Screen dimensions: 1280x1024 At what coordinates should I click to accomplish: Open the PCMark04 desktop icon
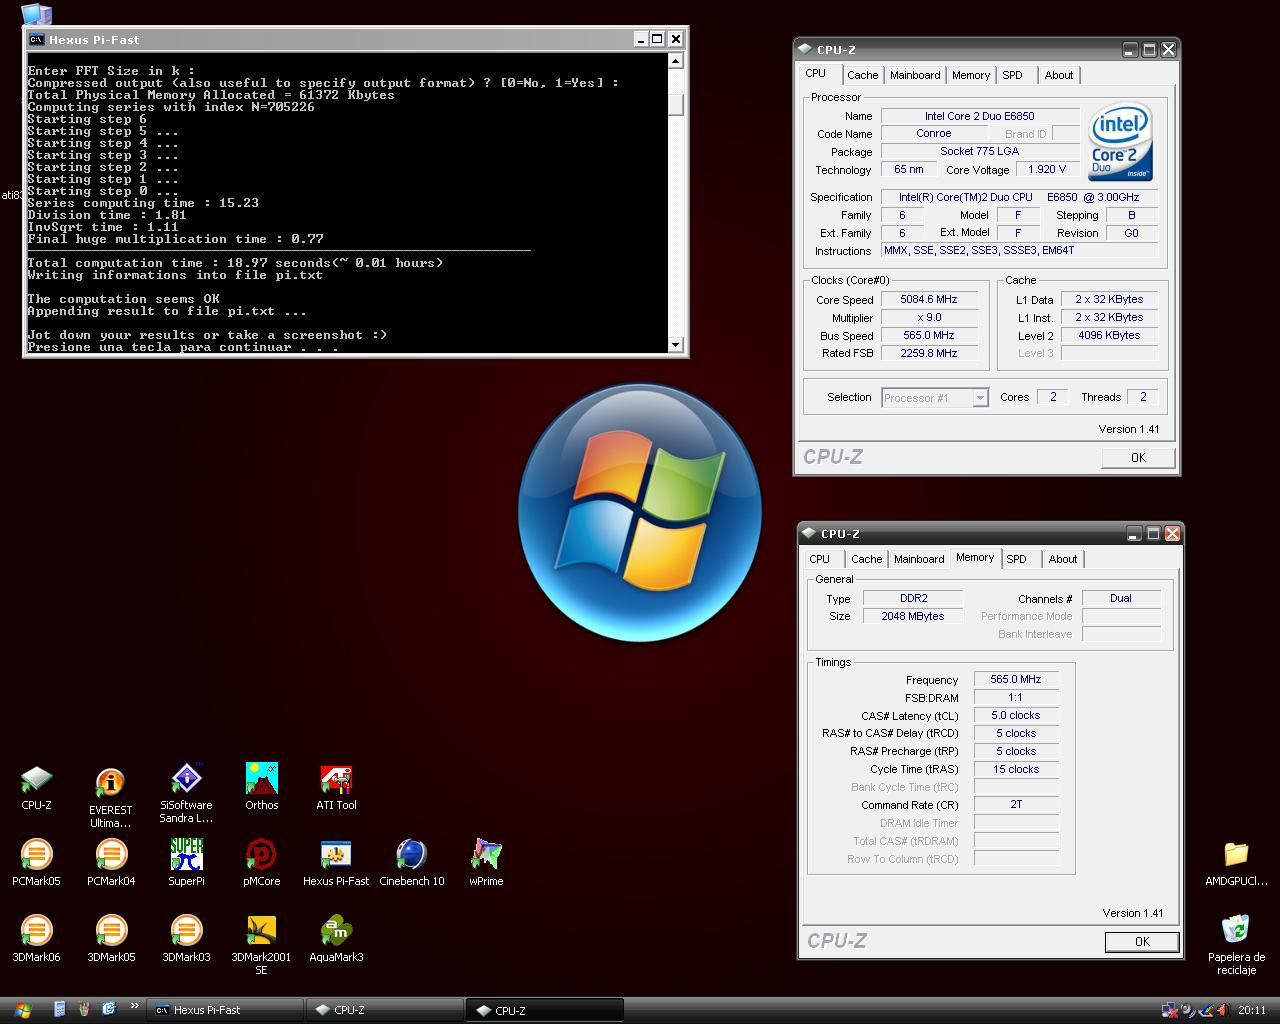[x=110, y=863]
